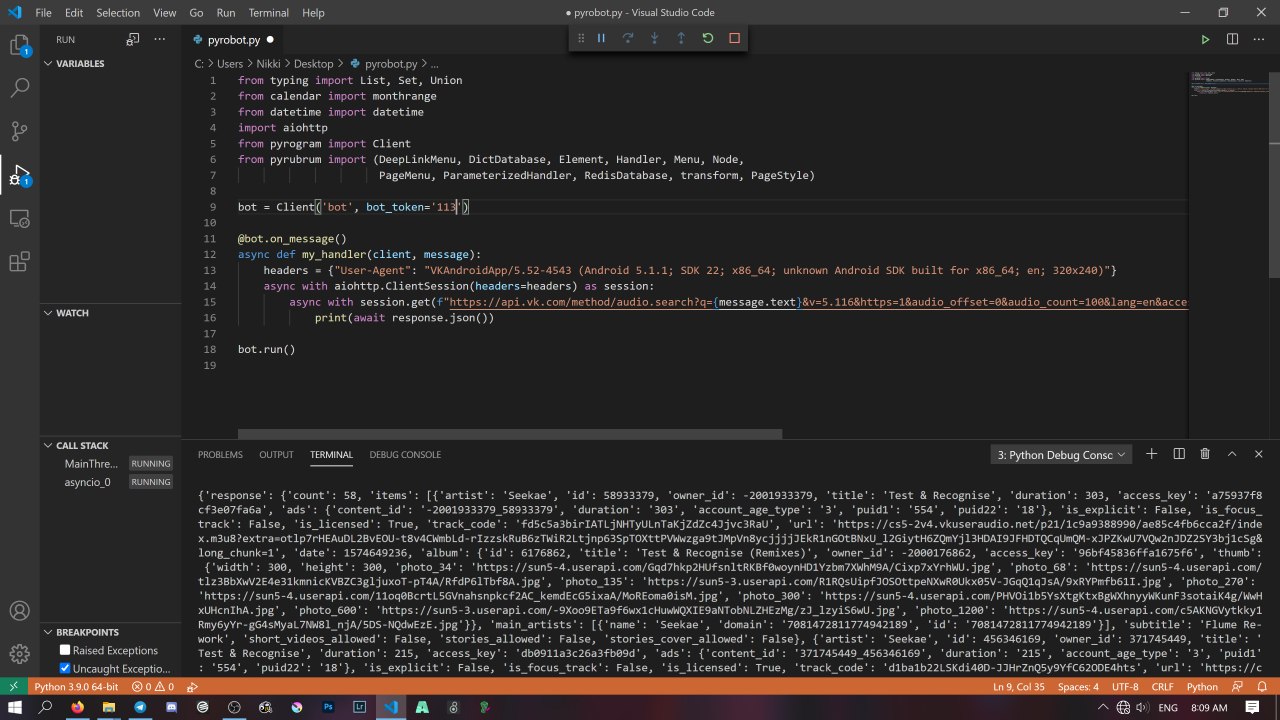Viewport: 1280px width, 720px height.
Task: Stop the debugging session
Action: [x=734, y=38]
